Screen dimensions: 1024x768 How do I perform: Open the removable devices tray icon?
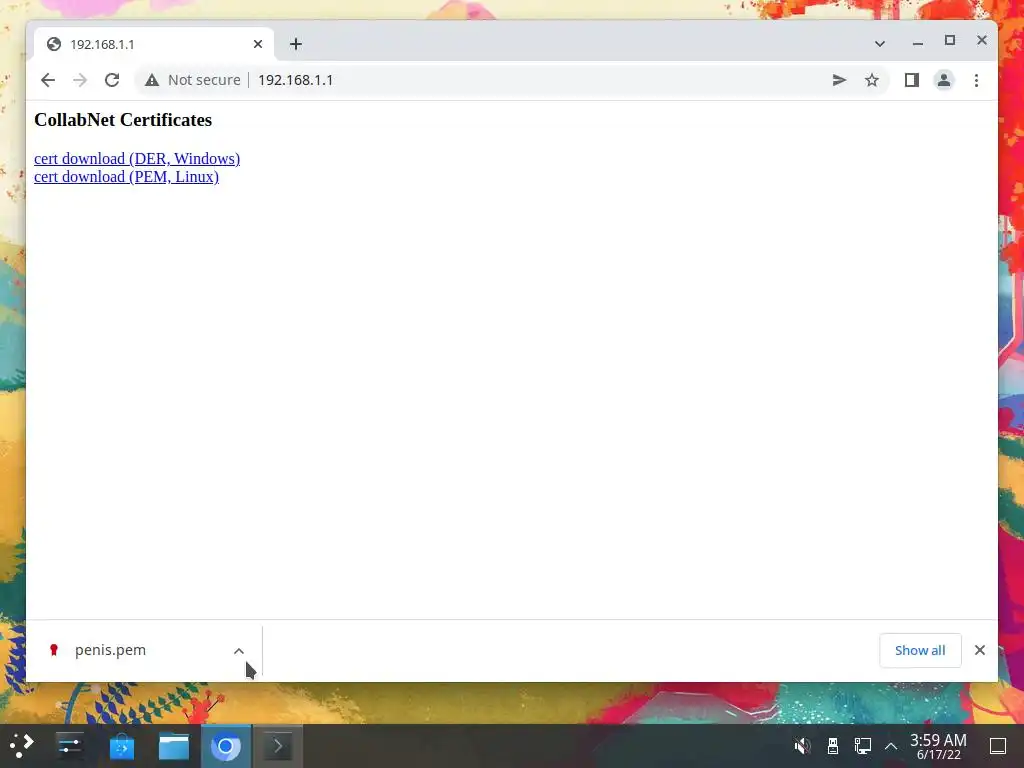click(833, 746)
